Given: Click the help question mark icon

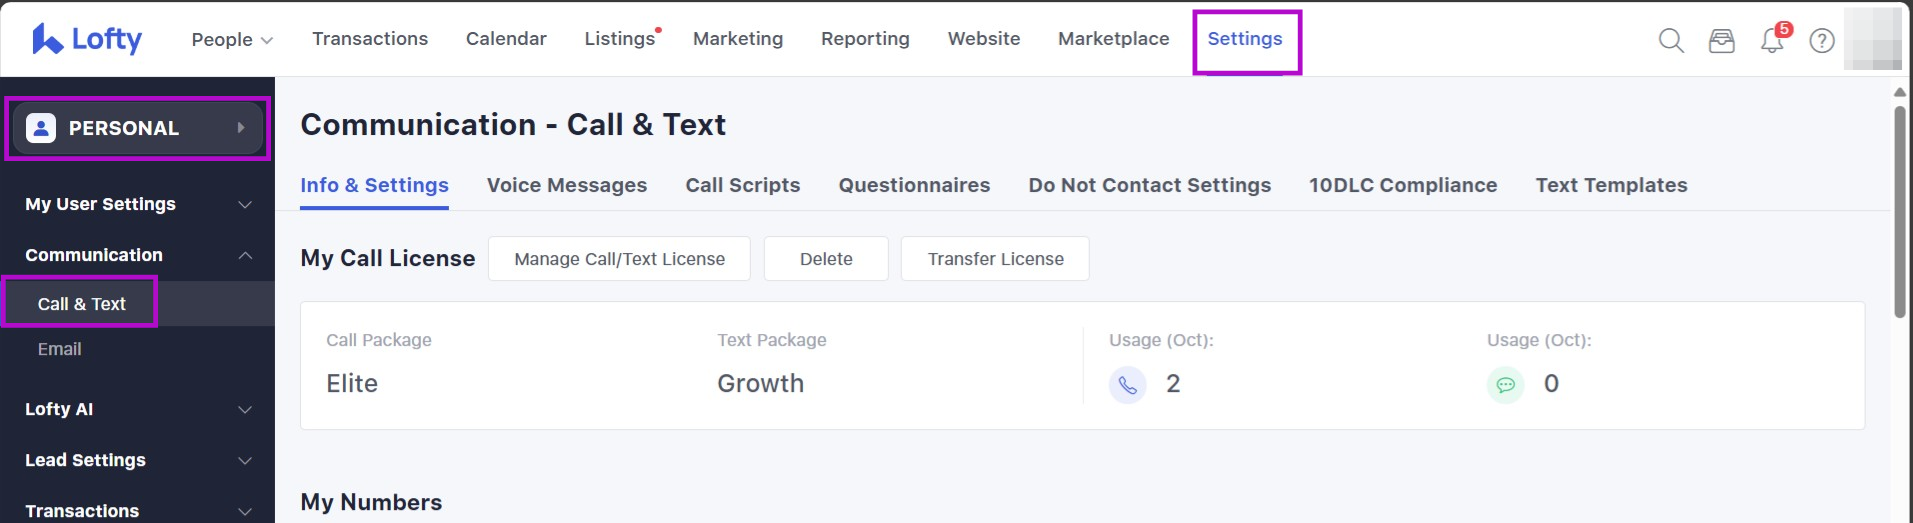Looking at the screenshot, I should tap(1822, 41).
